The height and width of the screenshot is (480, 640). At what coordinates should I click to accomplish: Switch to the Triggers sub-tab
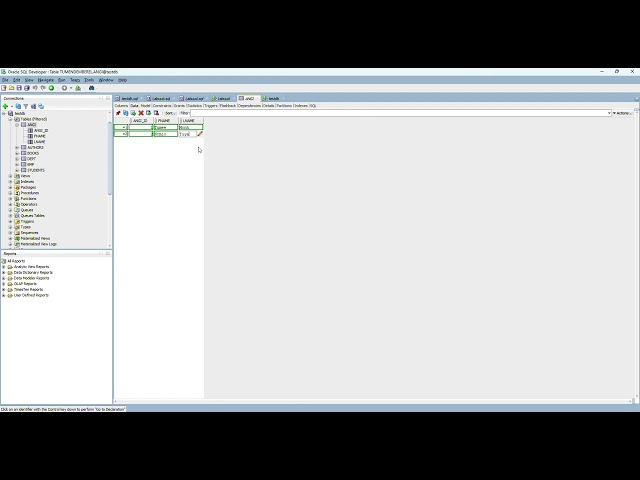211,106
